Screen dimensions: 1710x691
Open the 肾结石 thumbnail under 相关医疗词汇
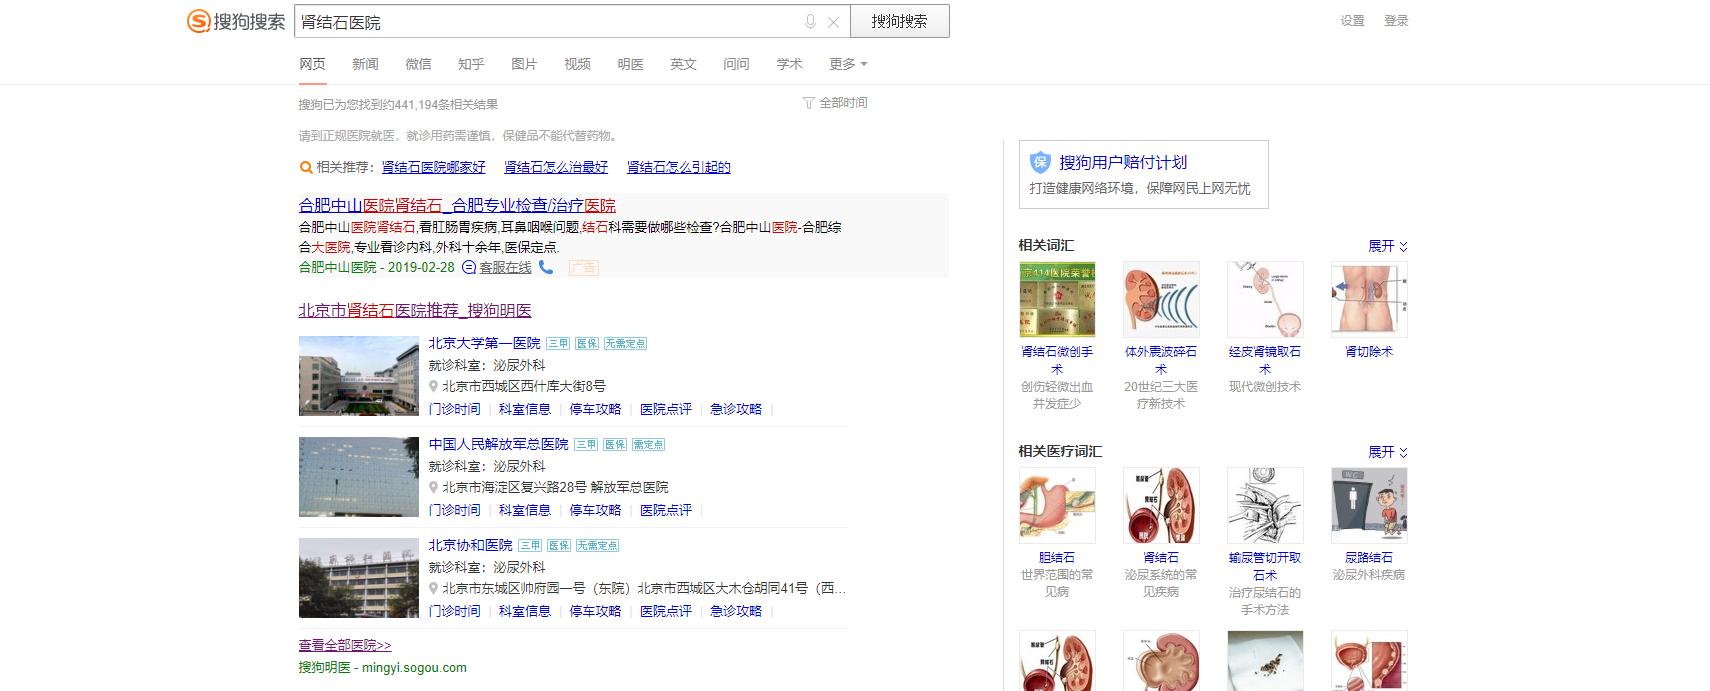click(1161, 505)
